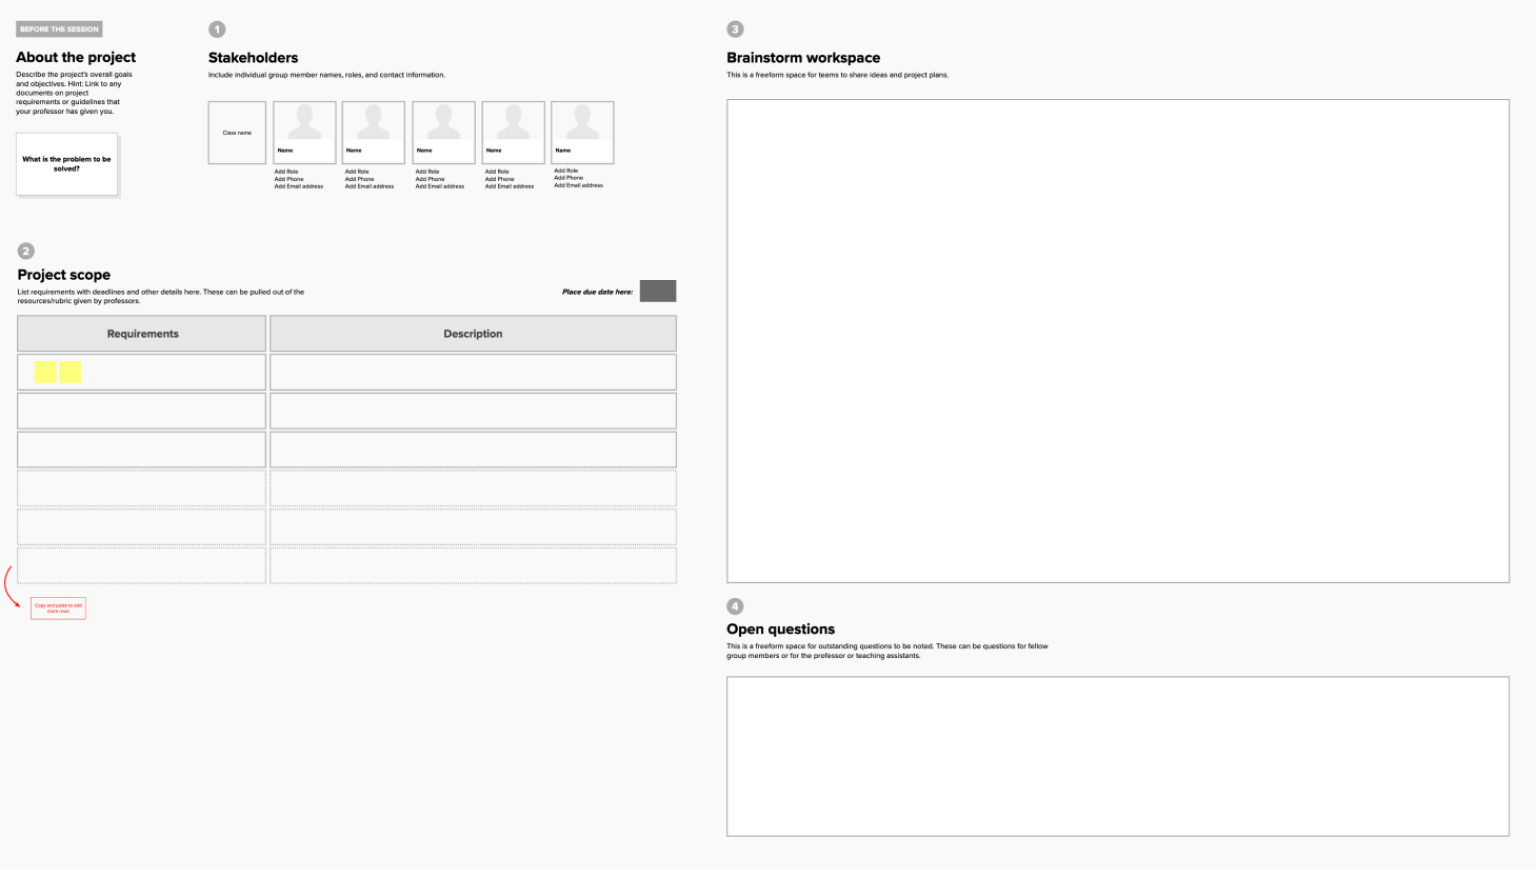
Task: Click the last stakeholder avatar icon
Action: (x=582, y=128)
